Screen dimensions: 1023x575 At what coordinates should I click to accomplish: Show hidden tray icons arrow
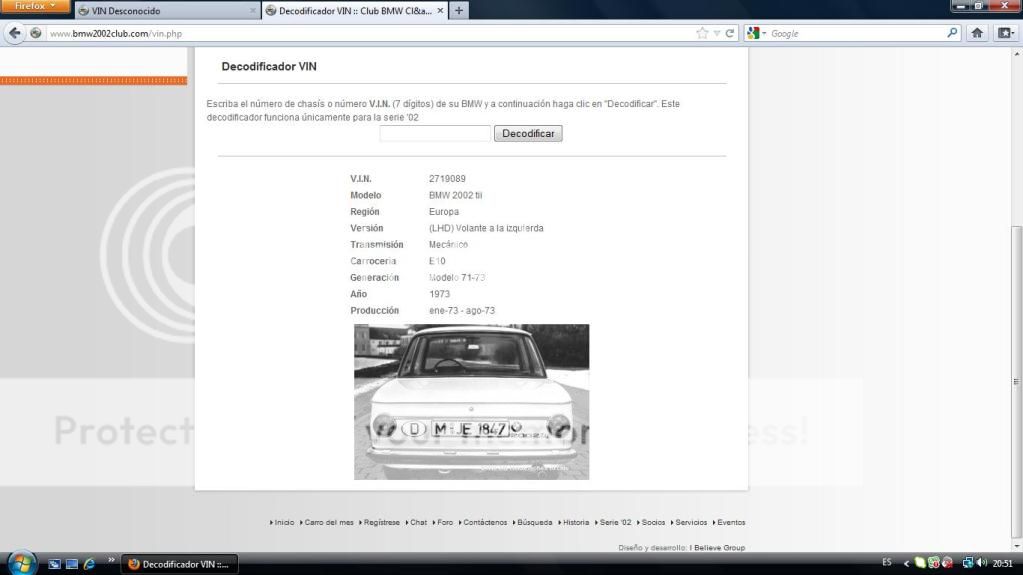click(906, 563)
